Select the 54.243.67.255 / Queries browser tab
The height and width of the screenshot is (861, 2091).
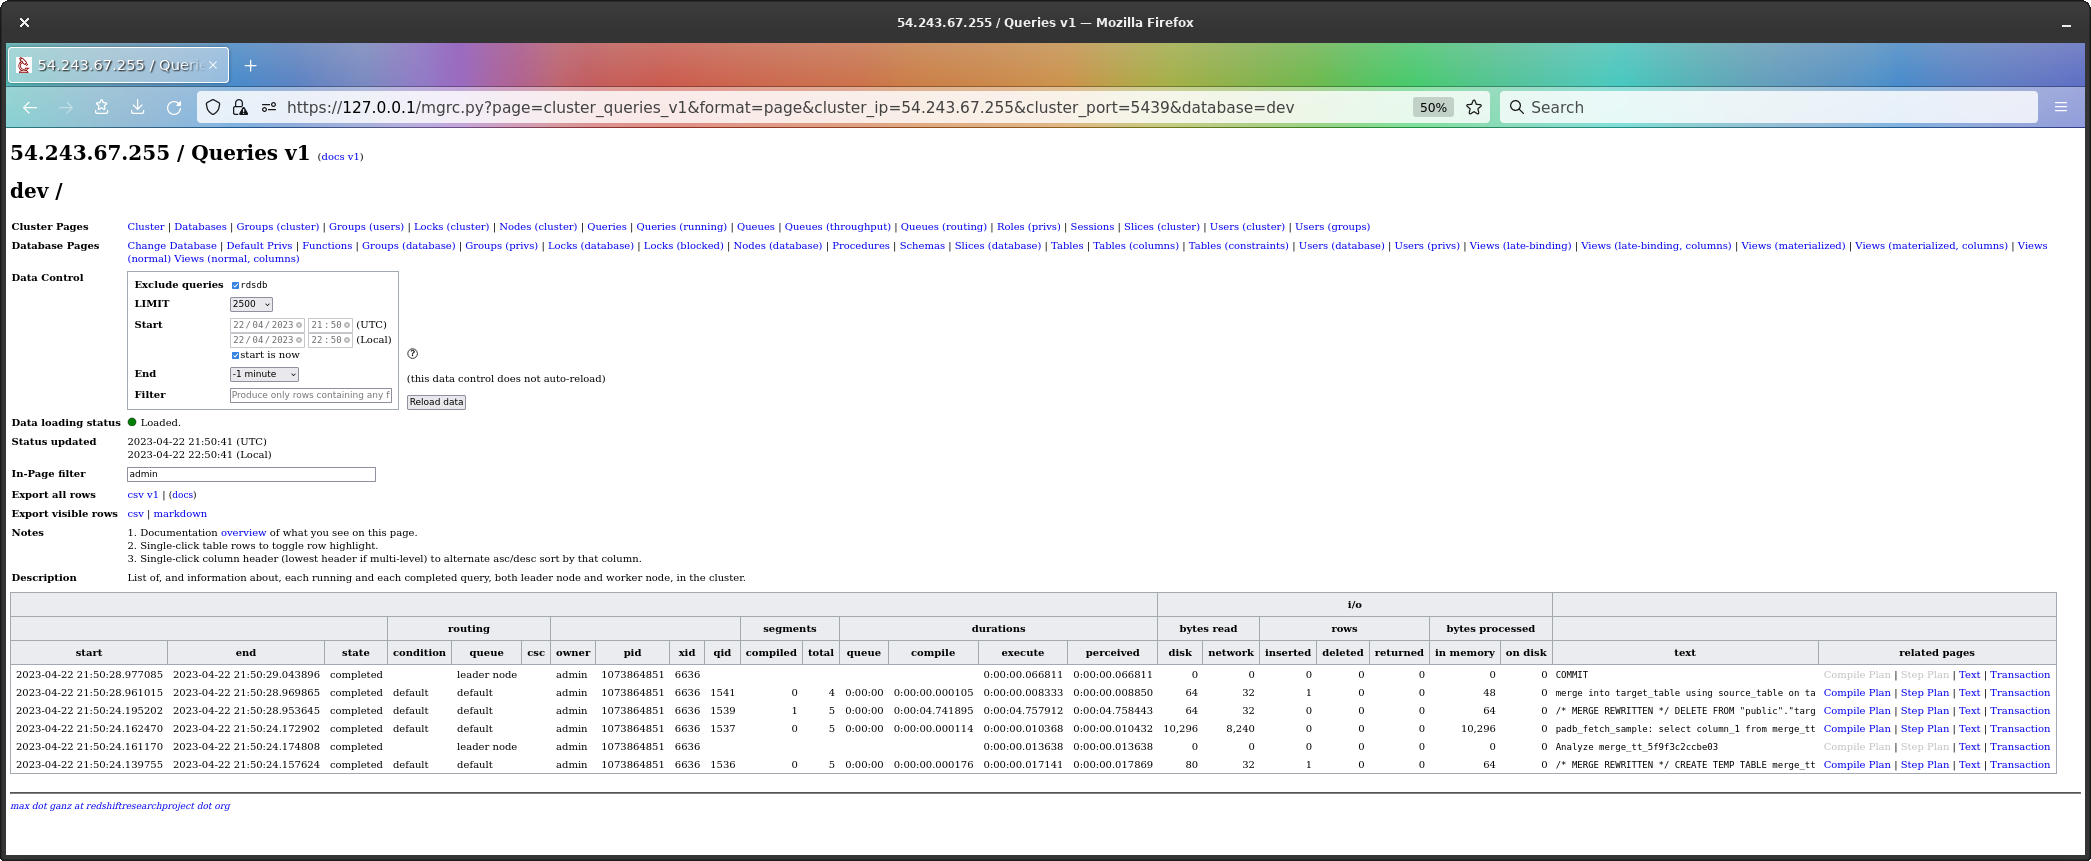click(118, 65)
